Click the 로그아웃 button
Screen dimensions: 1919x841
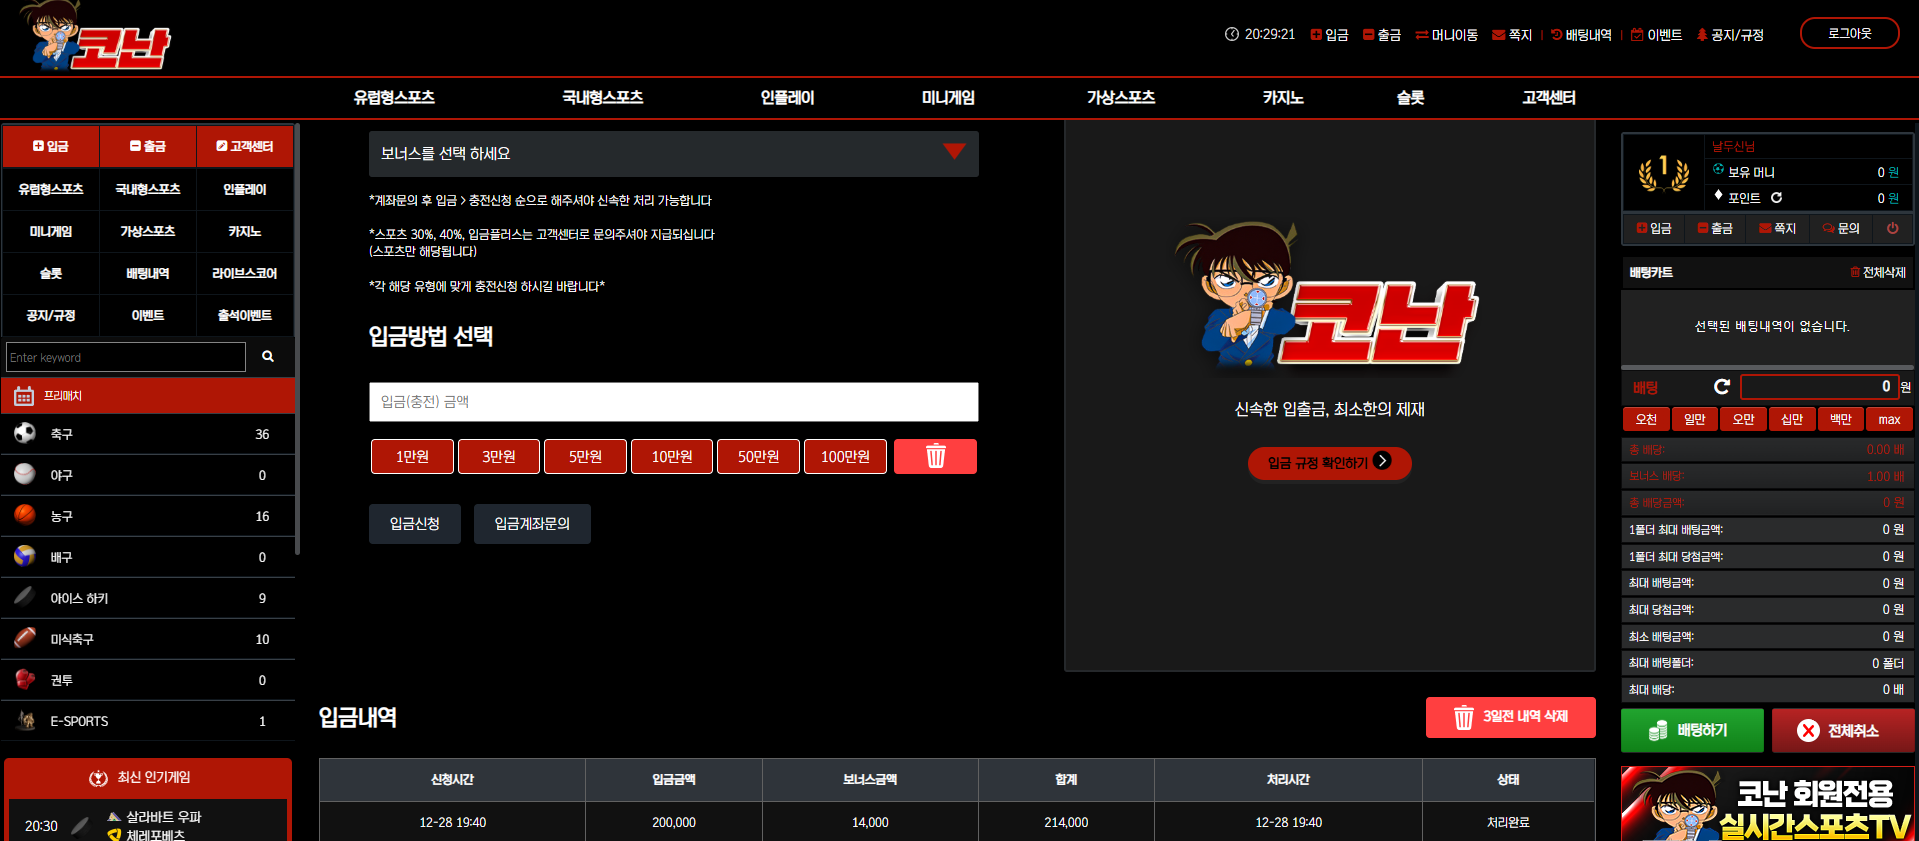coord(1849,33)
